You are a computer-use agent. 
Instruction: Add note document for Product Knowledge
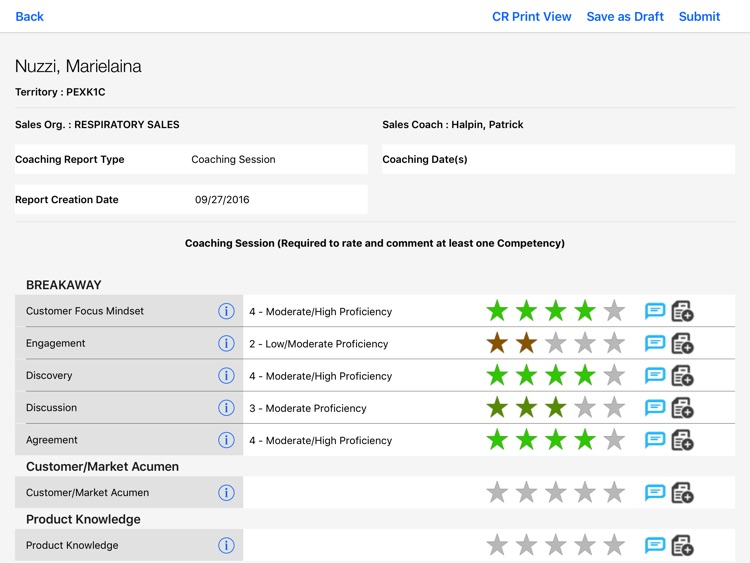pyautogui.click(x=683, y=545)
